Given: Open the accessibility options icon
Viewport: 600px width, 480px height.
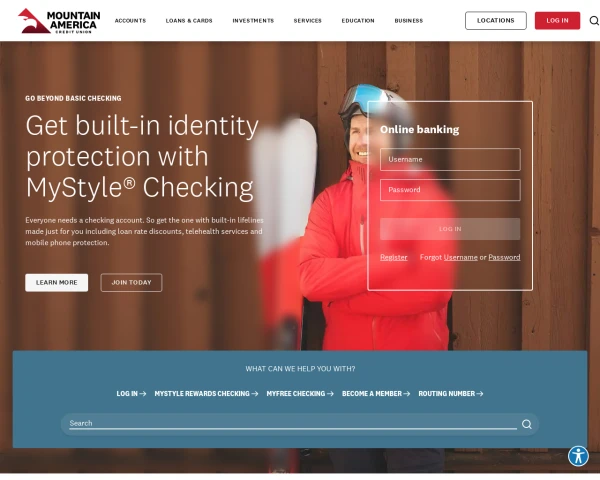Looking at the screenshot, I should tap(578, 456).
